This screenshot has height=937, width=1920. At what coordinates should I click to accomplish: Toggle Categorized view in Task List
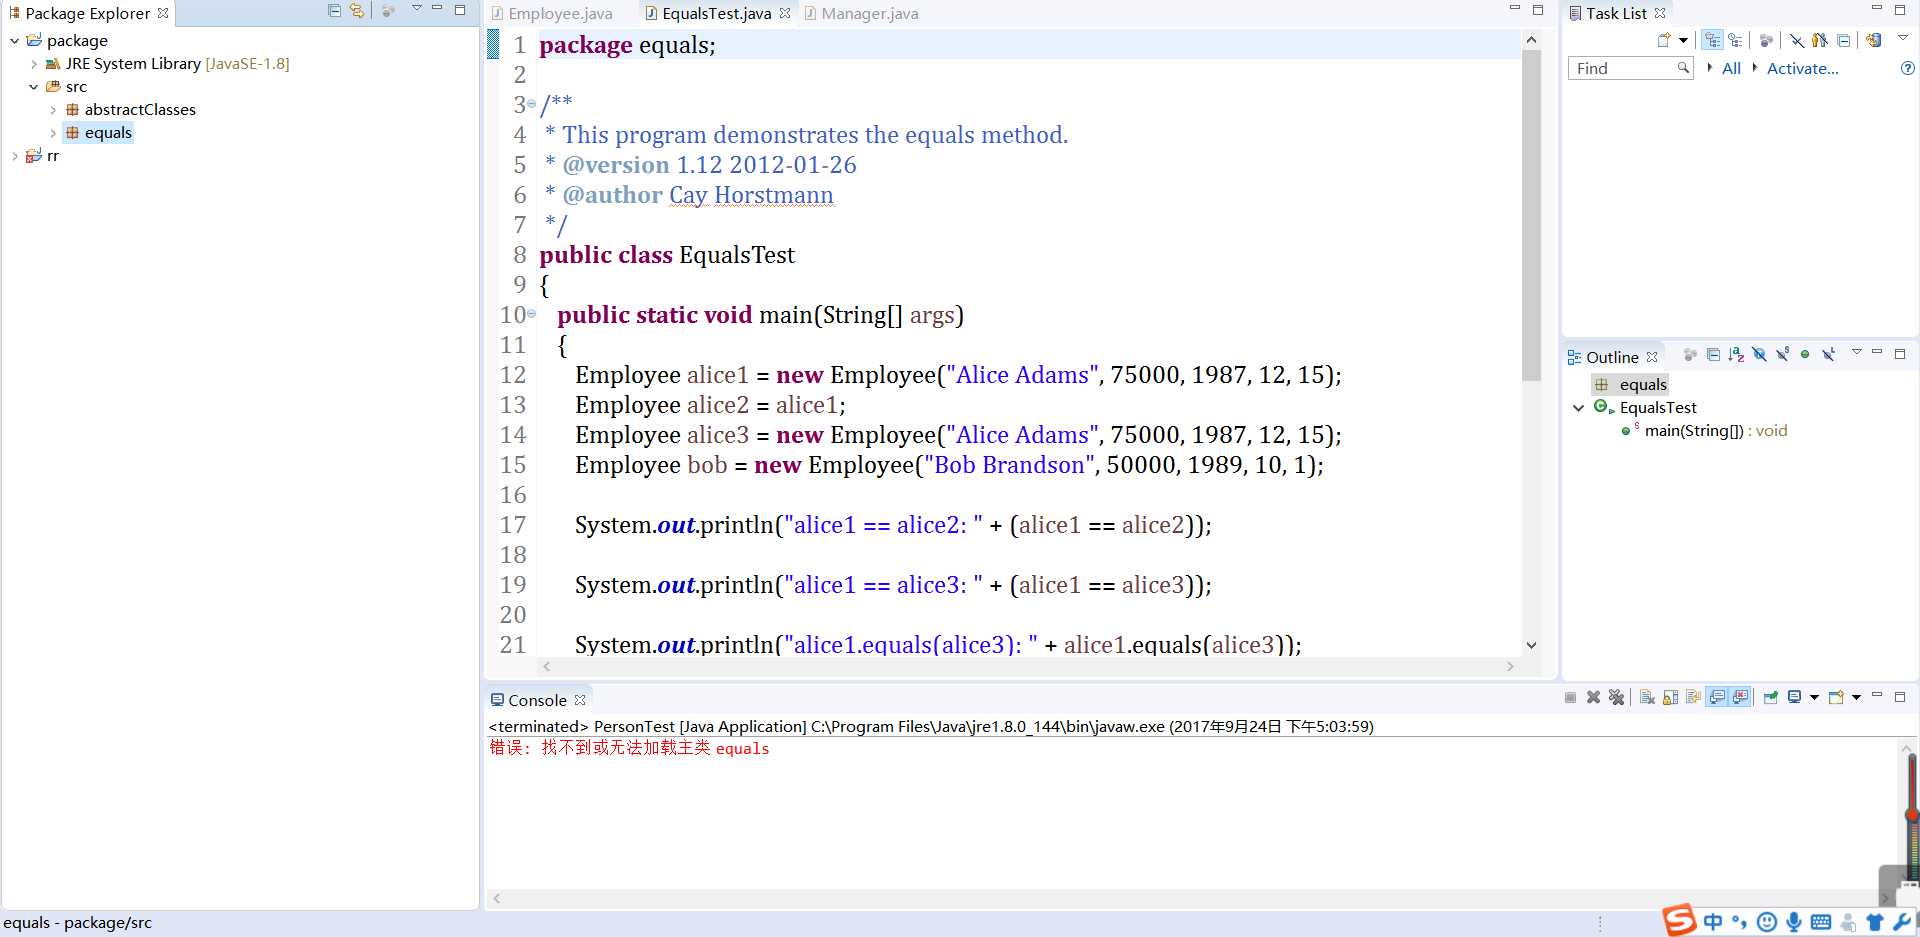[x=1712, y=40]
